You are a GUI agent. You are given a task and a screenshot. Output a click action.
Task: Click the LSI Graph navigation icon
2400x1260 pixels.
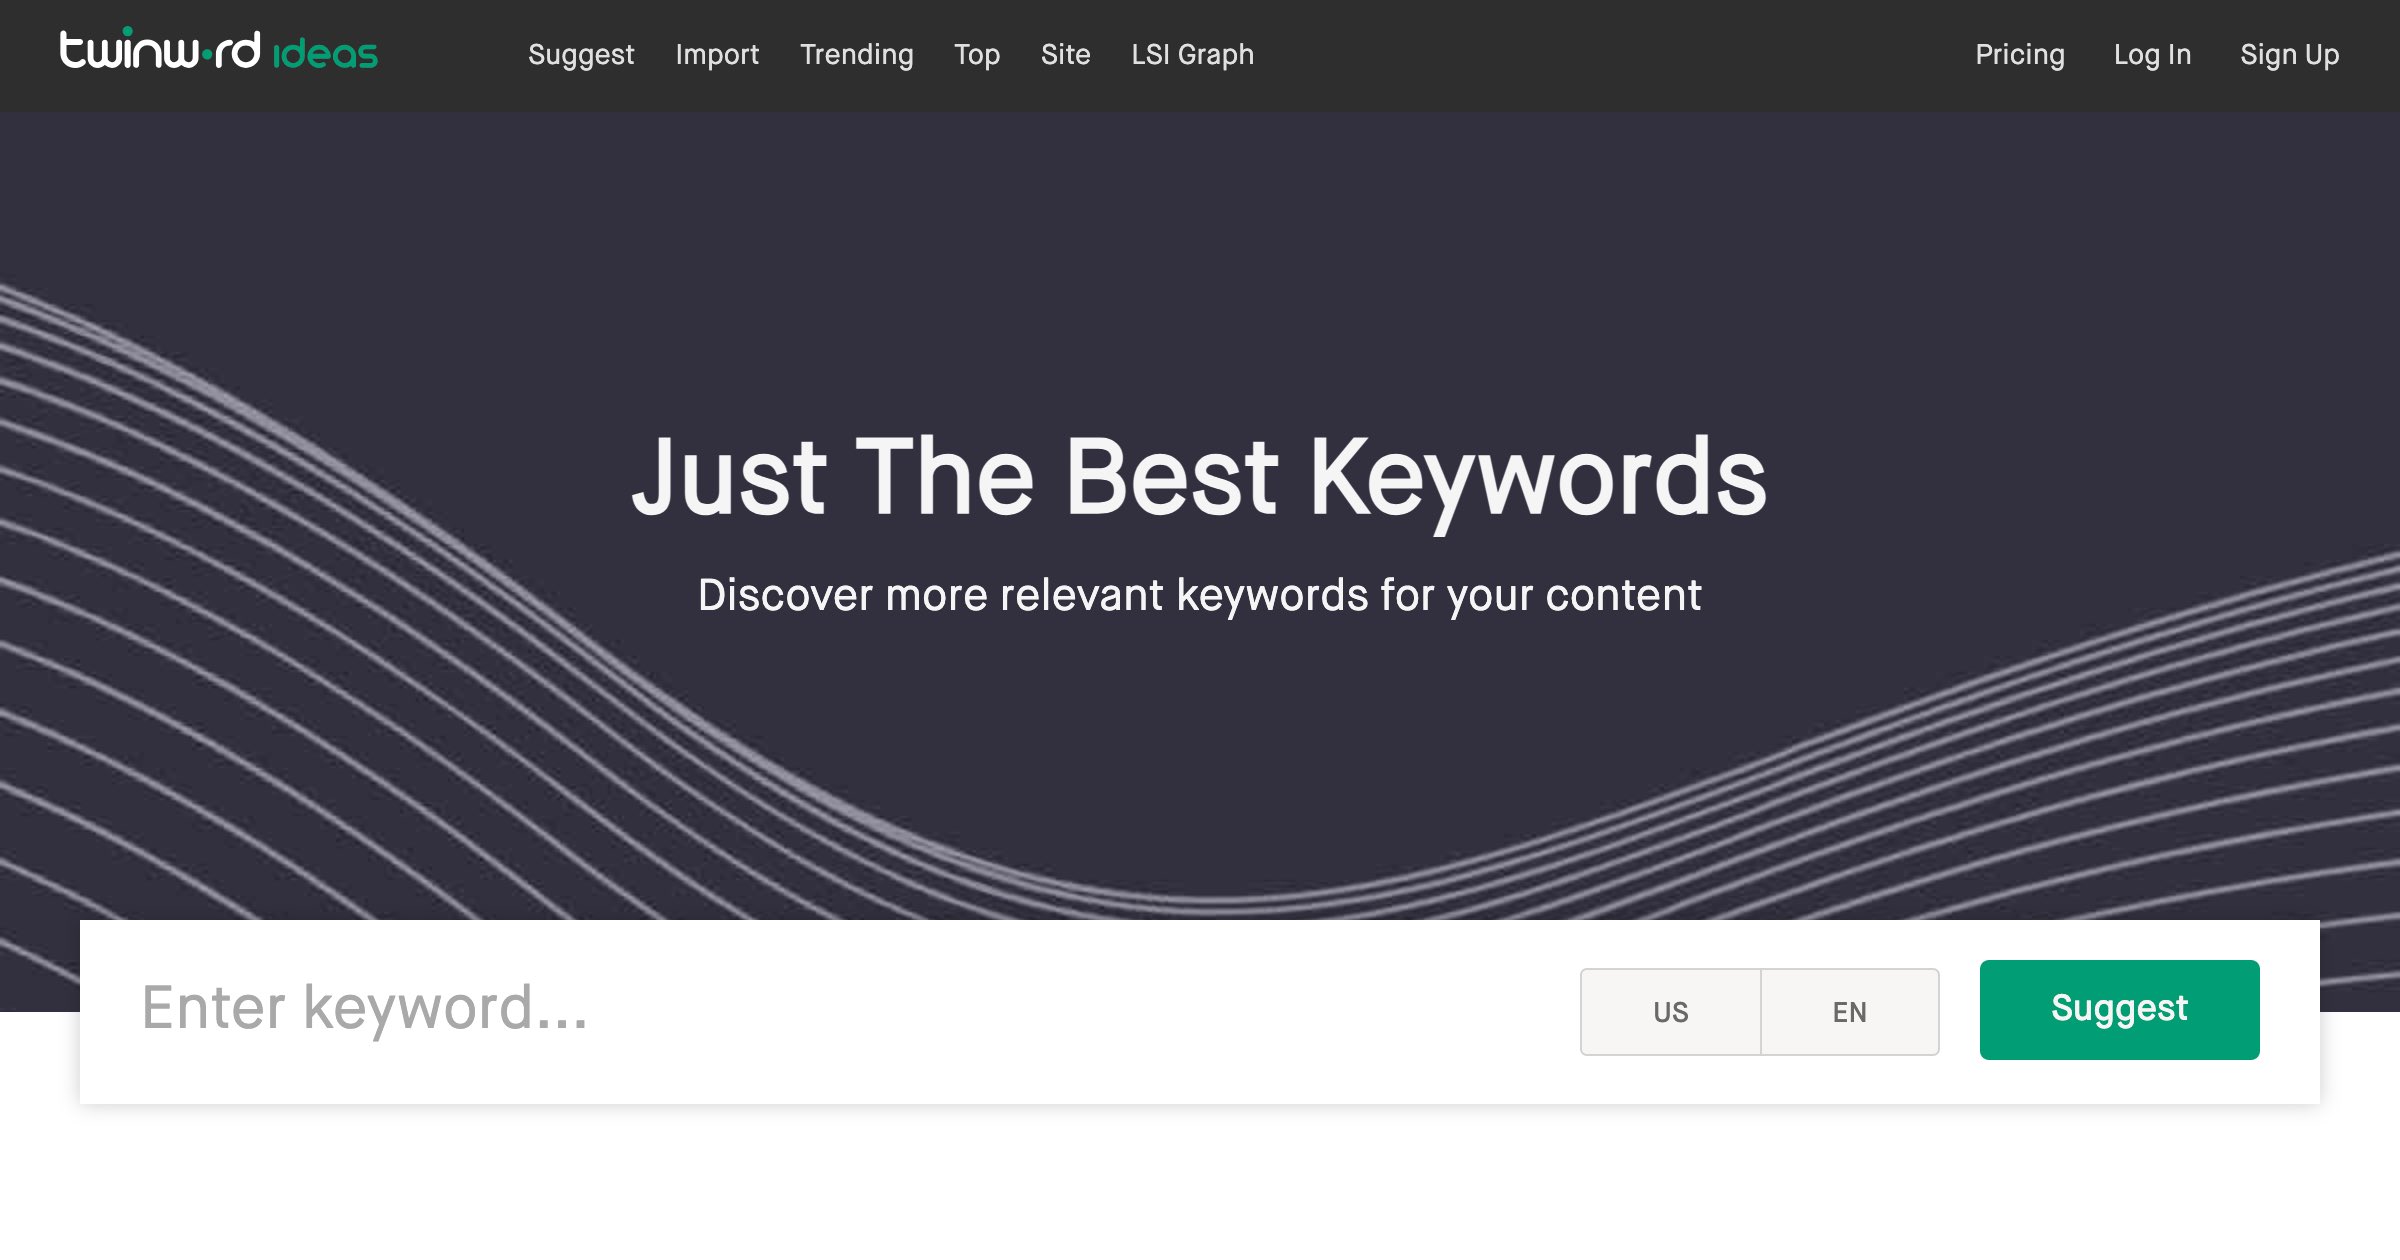(x=1192, y=54)
